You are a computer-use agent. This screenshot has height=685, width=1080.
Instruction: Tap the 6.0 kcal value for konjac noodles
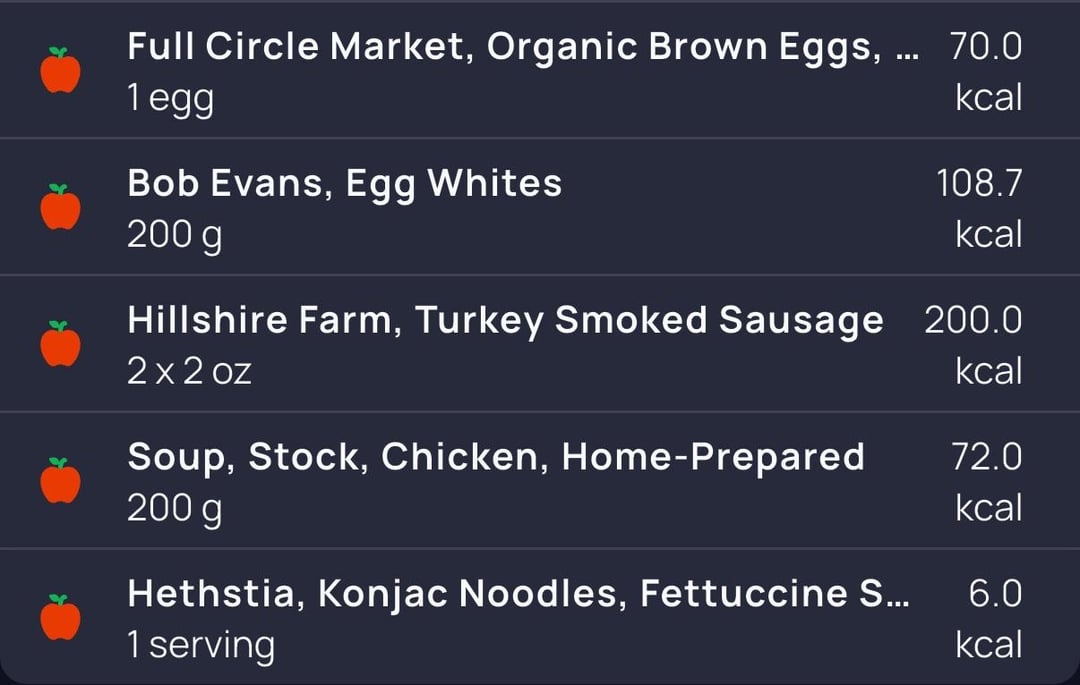point(988,620)
